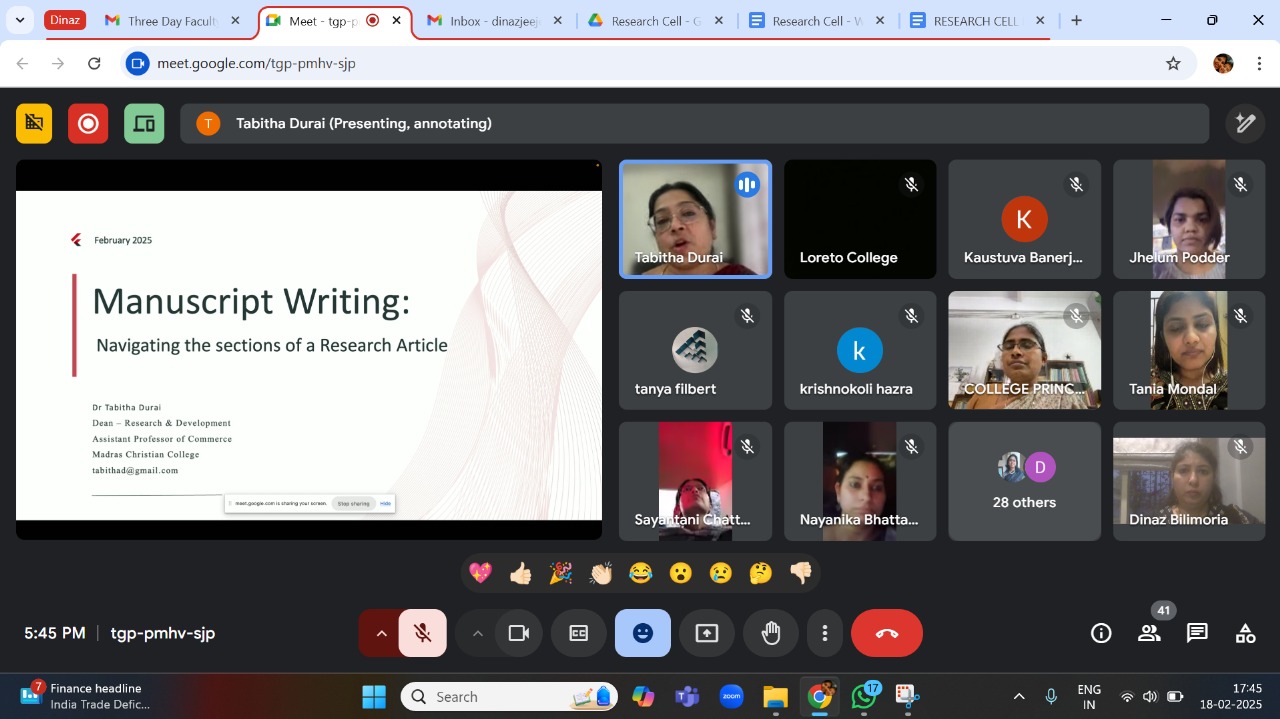Open the 28 others participant tile
Viewport: 1280px width, 719px height.
[1024, 482]
